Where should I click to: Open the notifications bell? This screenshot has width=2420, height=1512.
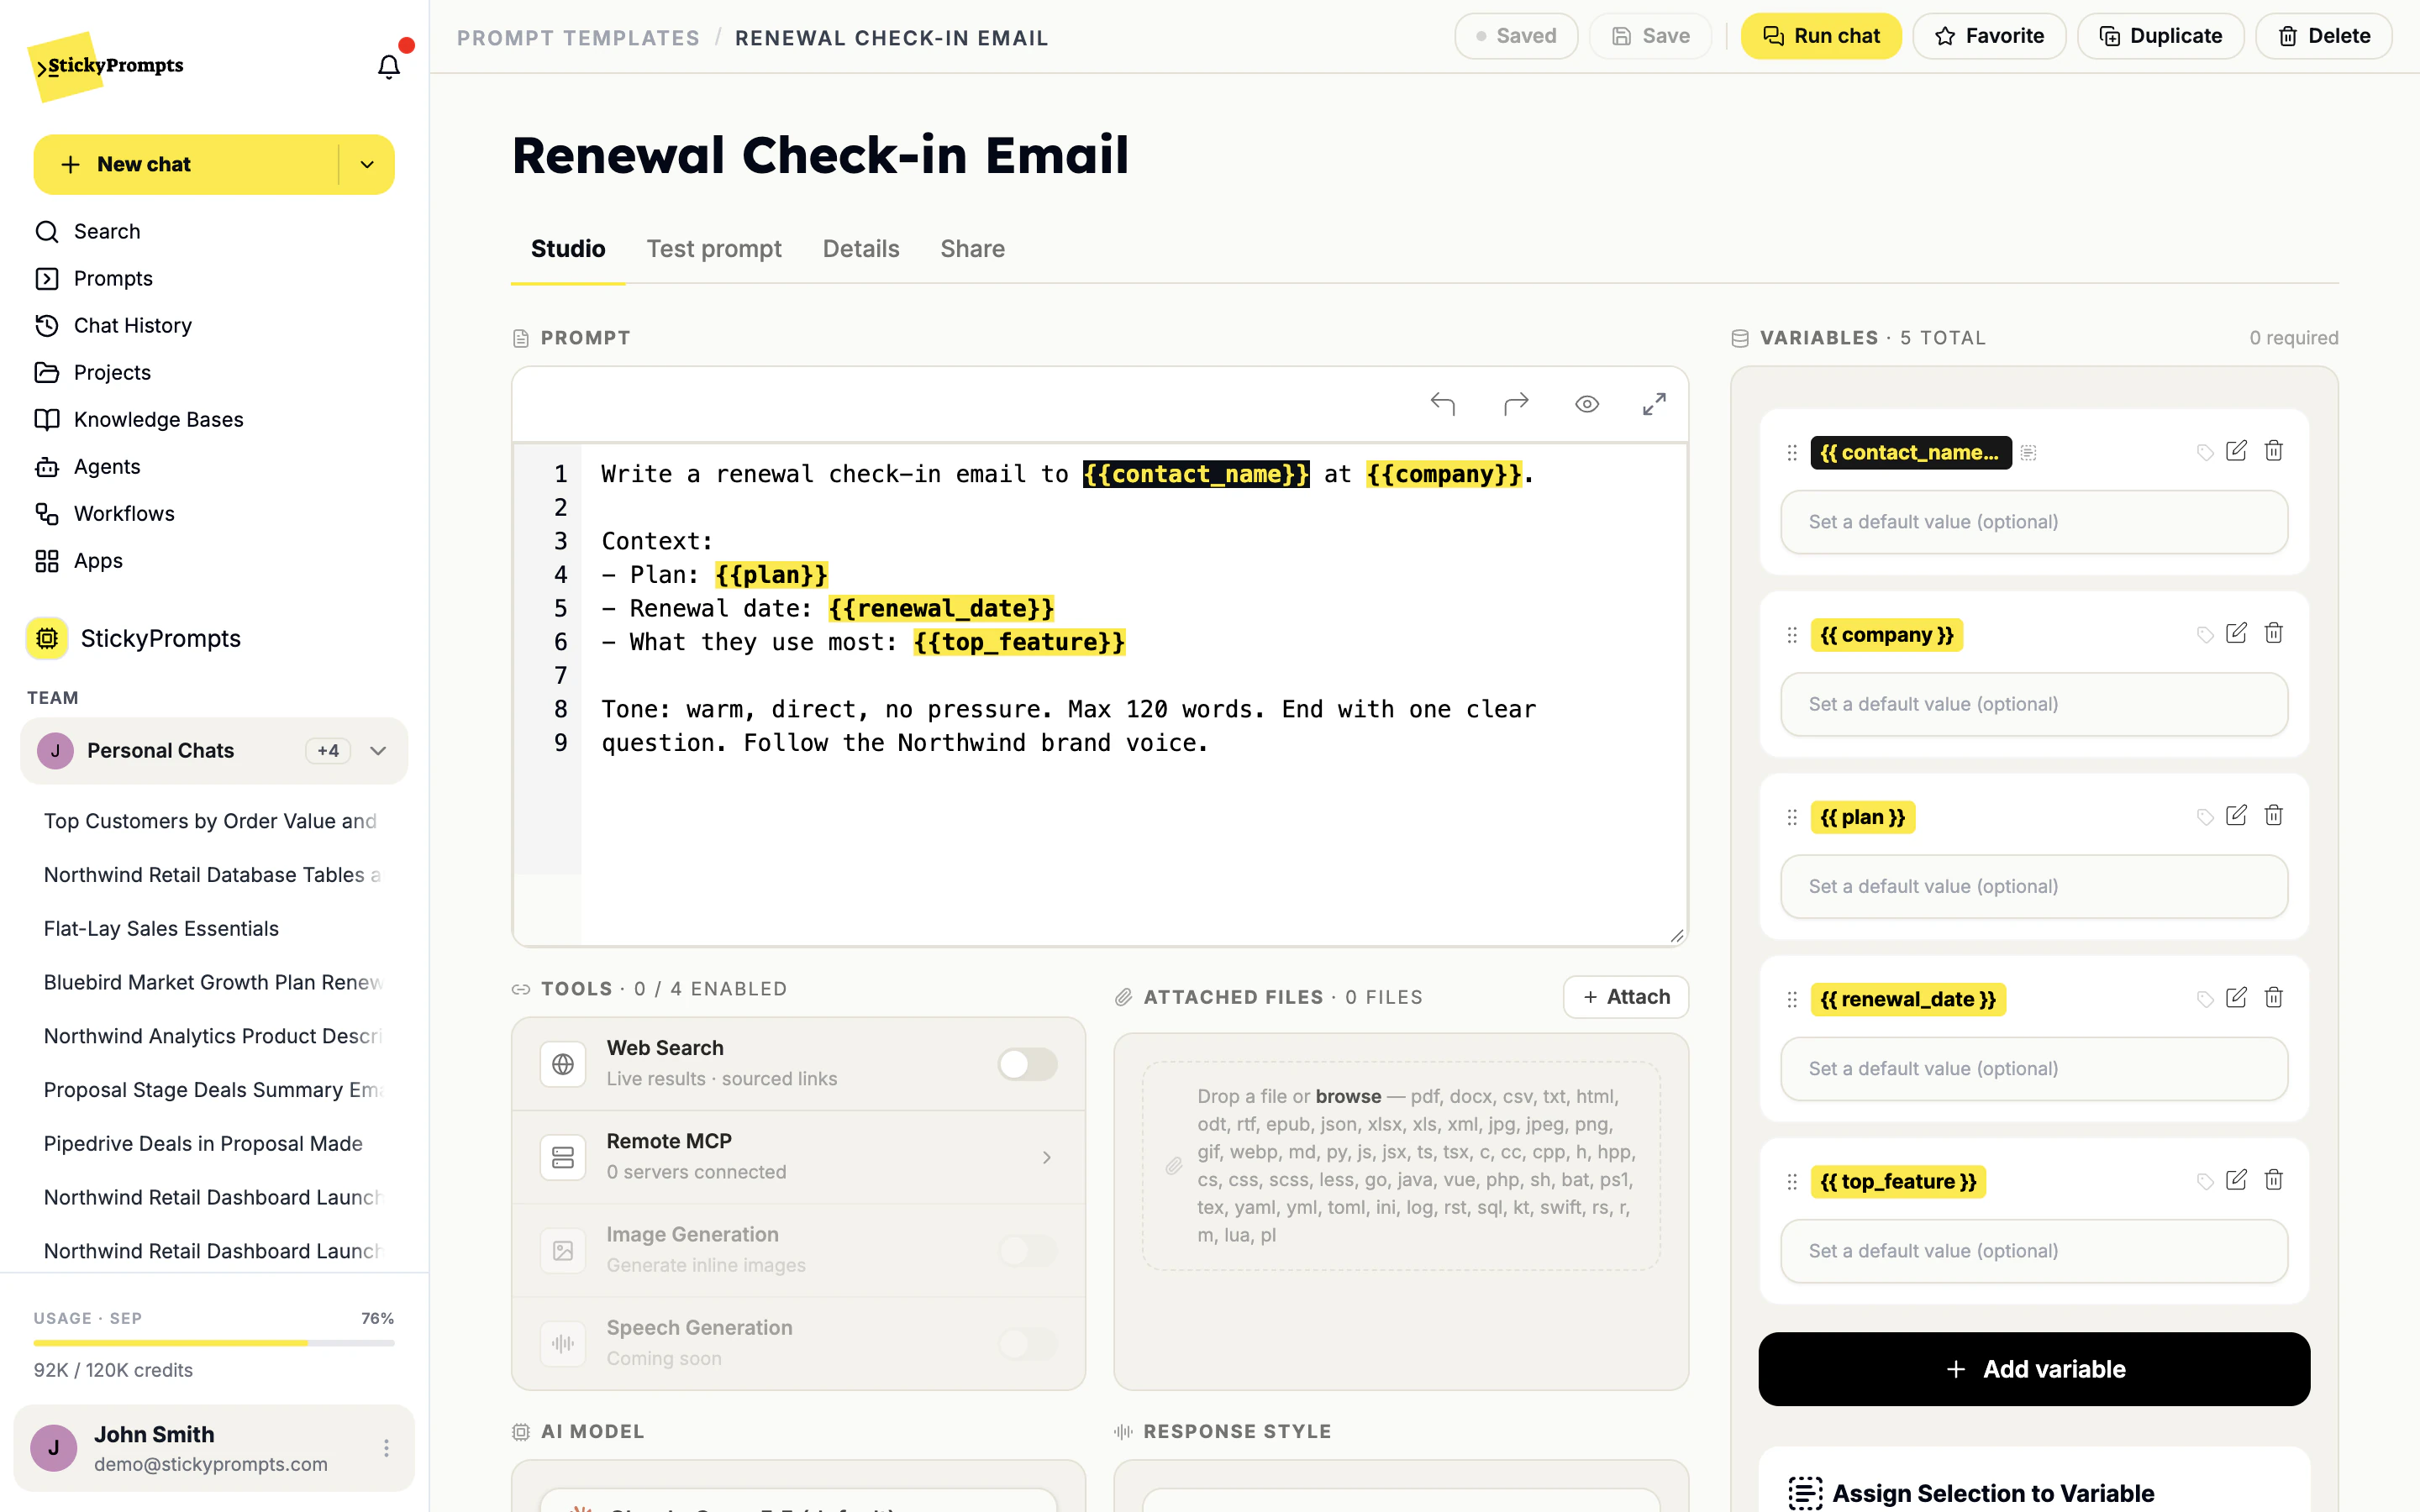pyautogui.click(x=388, y=66)
